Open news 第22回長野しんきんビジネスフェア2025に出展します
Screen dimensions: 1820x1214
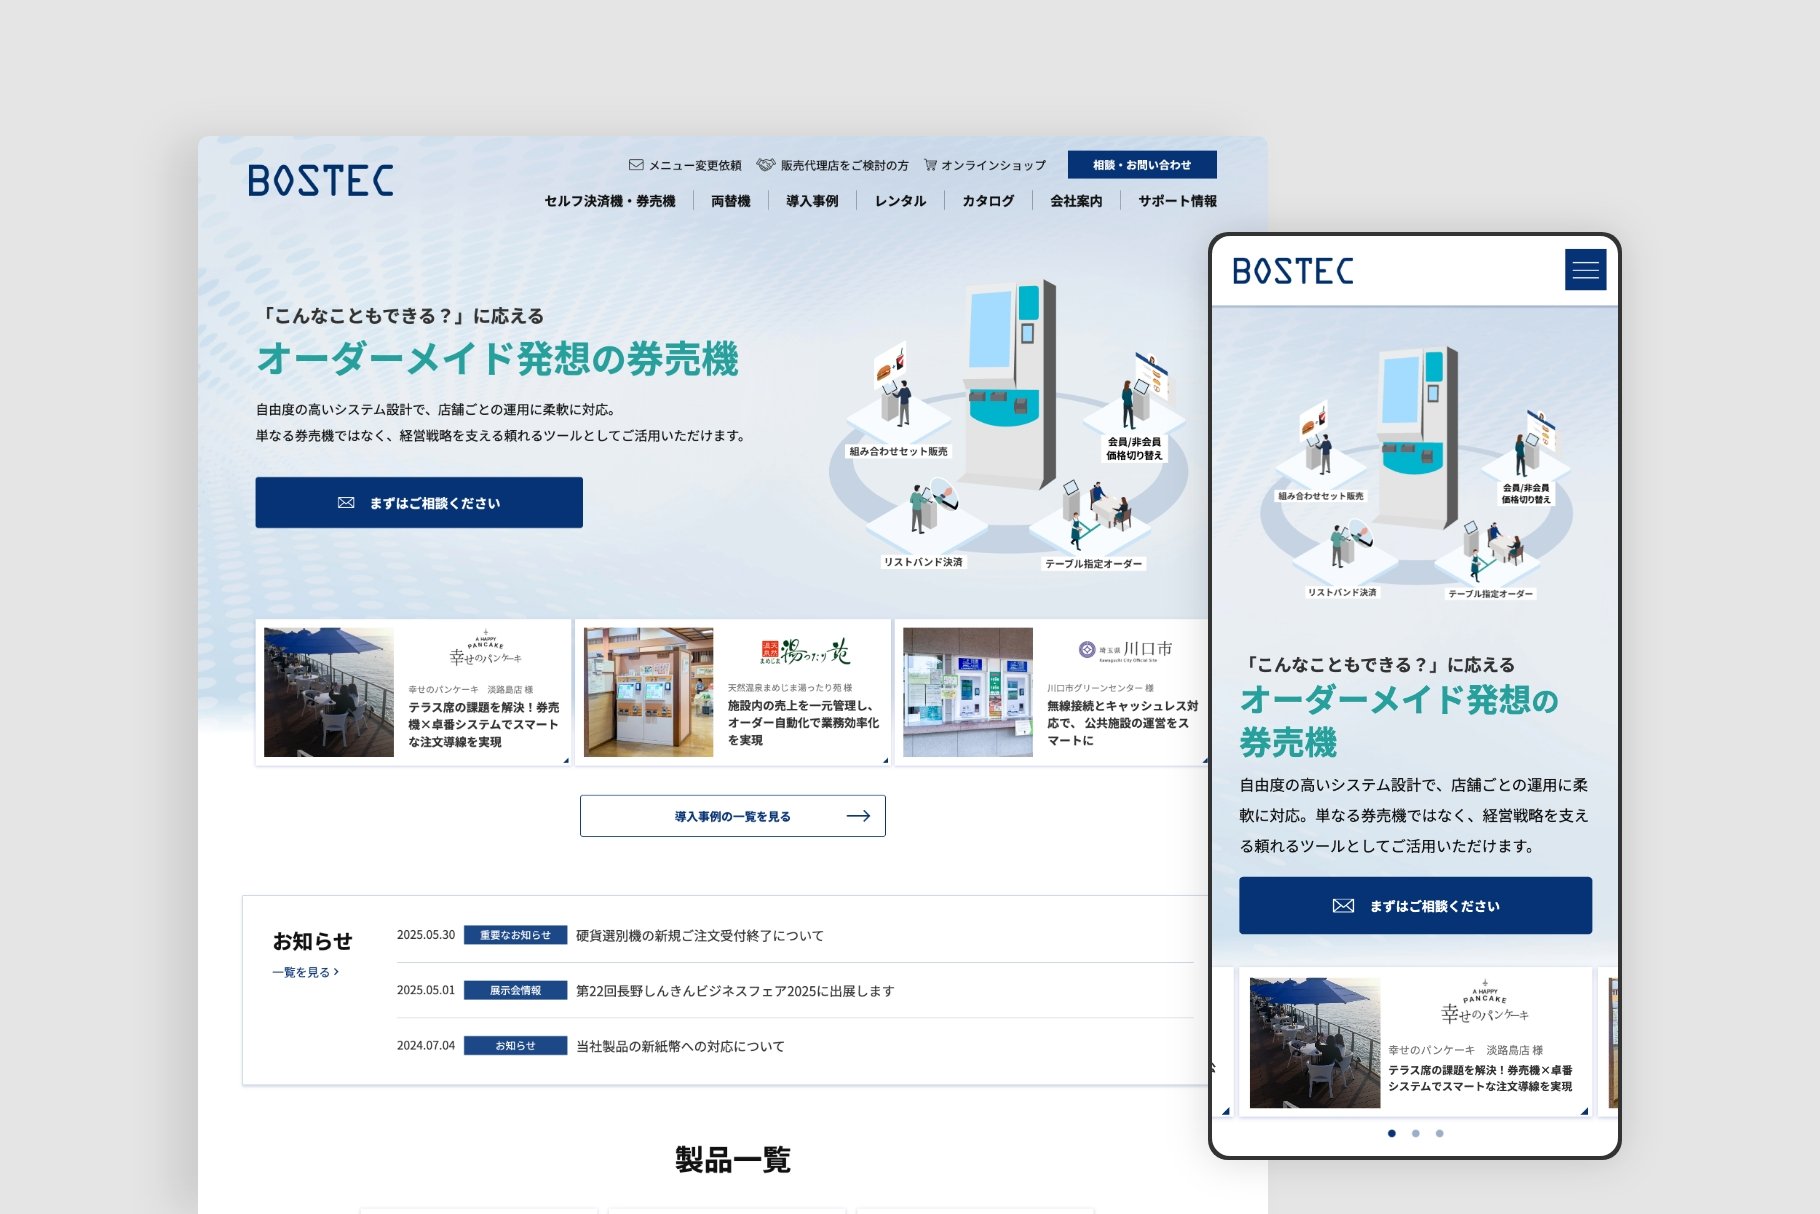(735, 991)
